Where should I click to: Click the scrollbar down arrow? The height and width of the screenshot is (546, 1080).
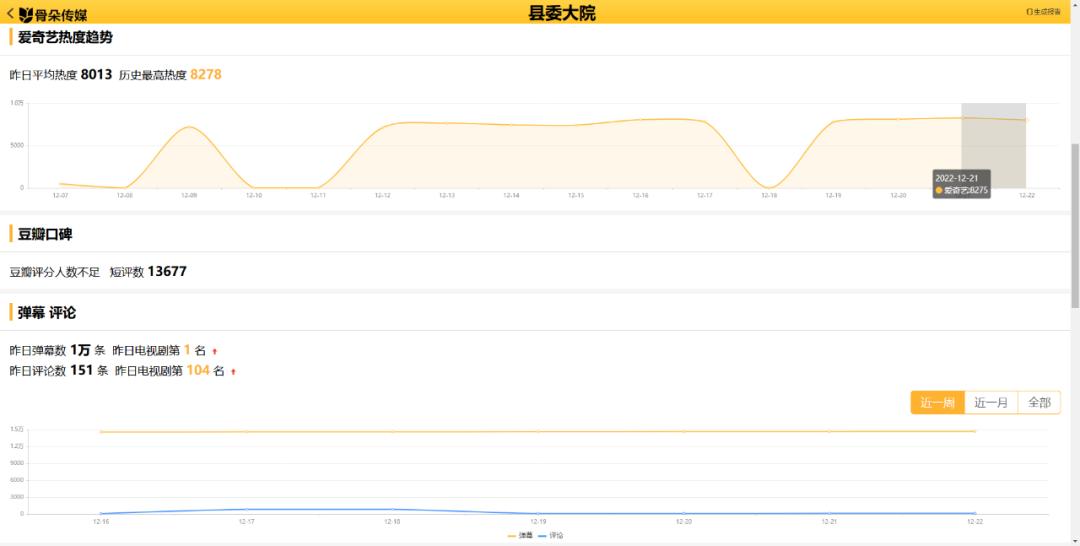pos(1075,542)
